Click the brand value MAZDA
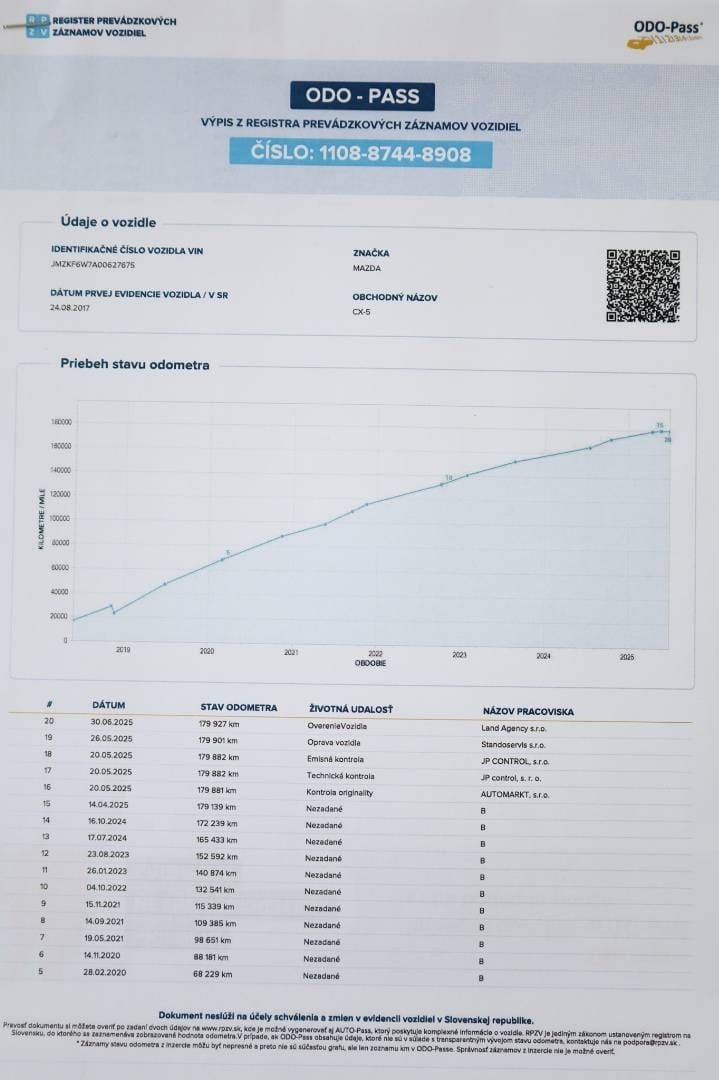 366,269
